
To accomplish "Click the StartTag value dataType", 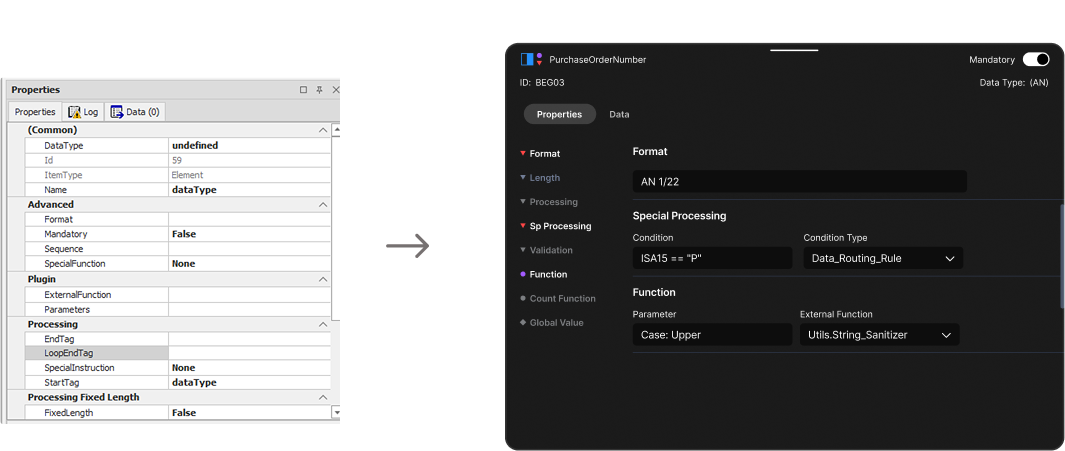I will pyautogui.click(x=194, y=383).
